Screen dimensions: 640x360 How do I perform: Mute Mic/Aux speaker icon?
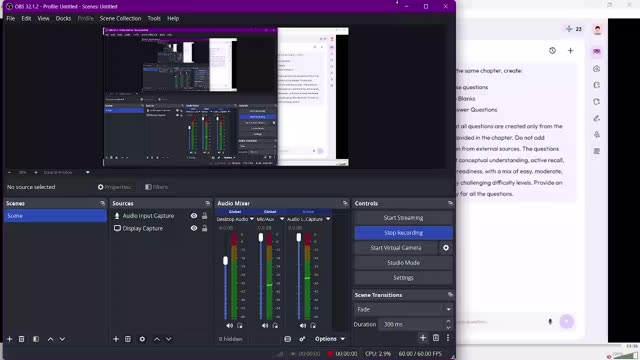265,326
